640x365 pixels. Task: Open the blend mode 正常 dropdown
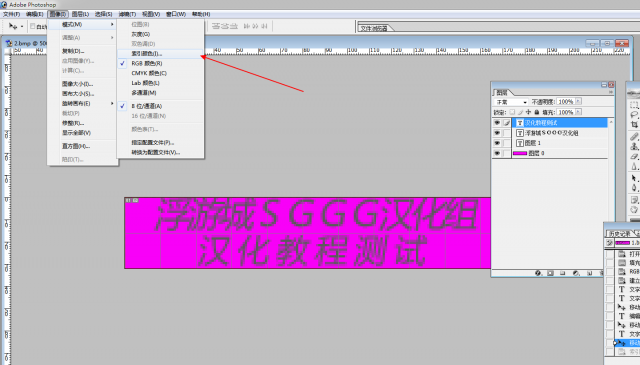511,102
